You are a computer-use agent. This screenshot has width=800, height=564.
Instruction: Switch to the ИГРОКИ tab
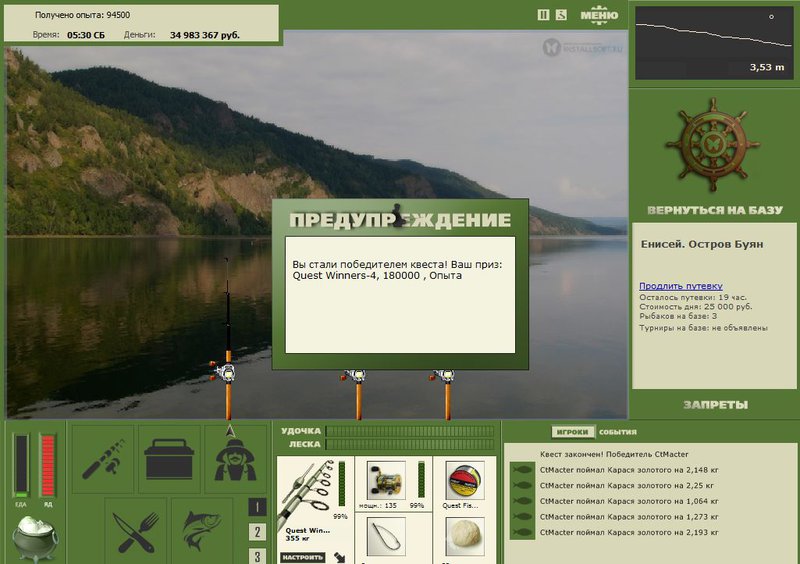pos(572,432)
